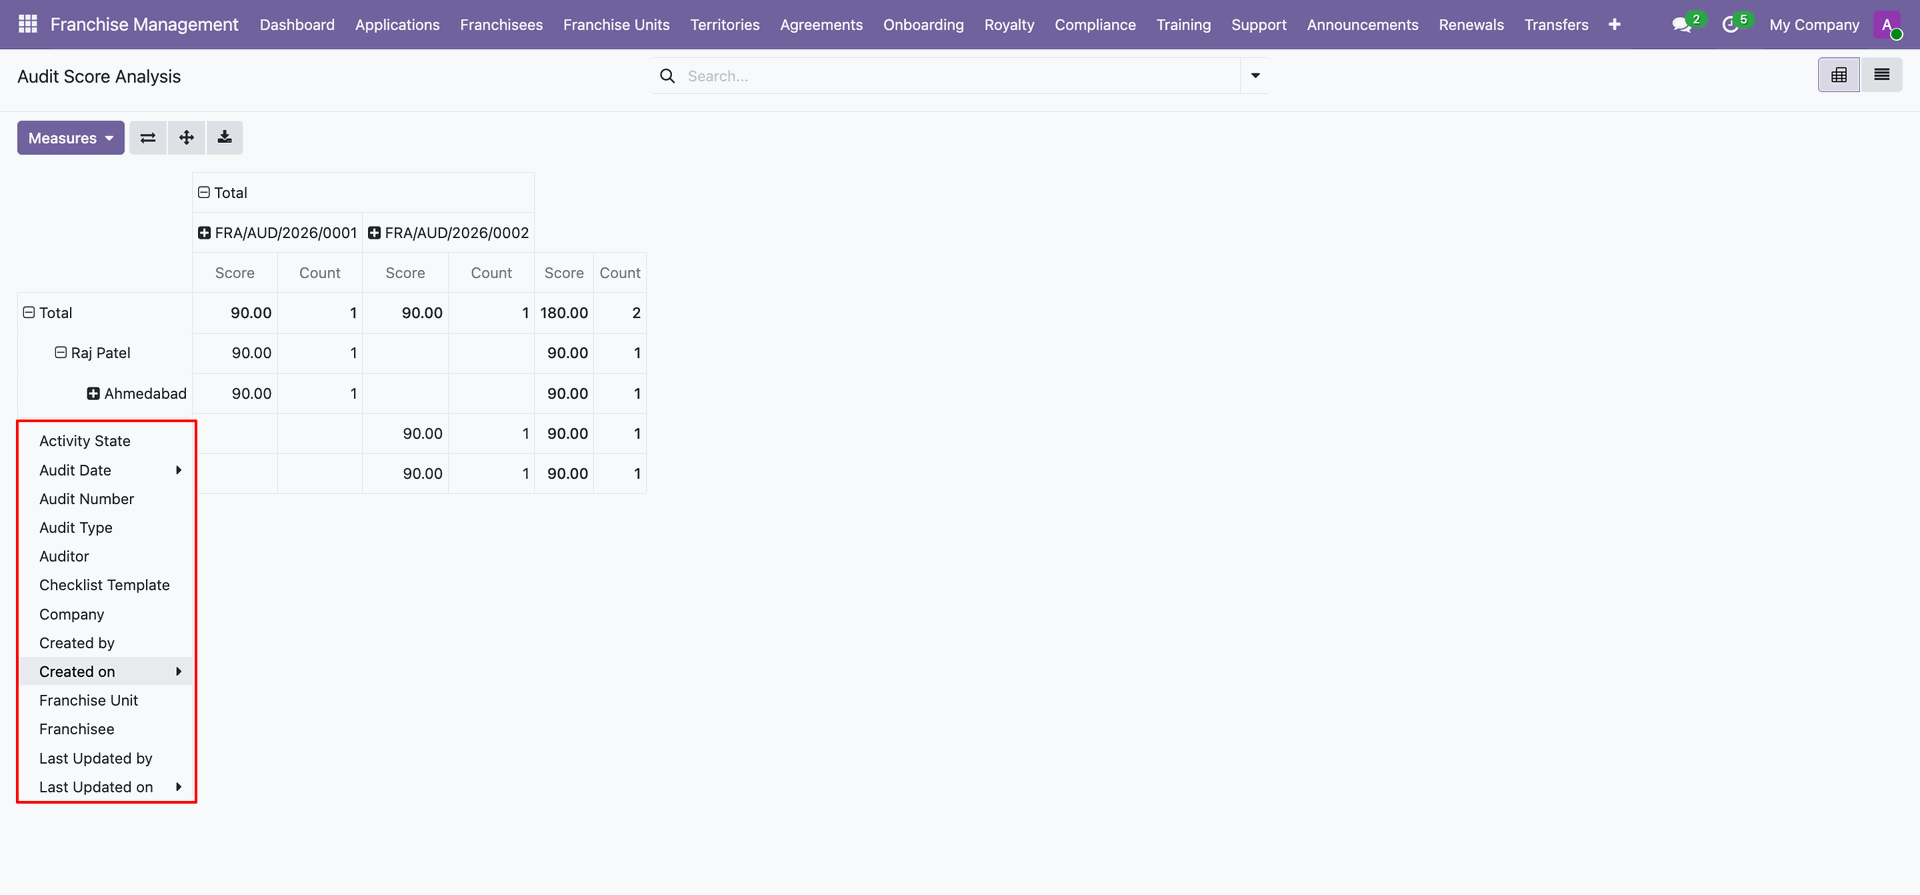Sort by total Score column header
The width and height of the screenshot is (1920, 895).
[564, 273]
